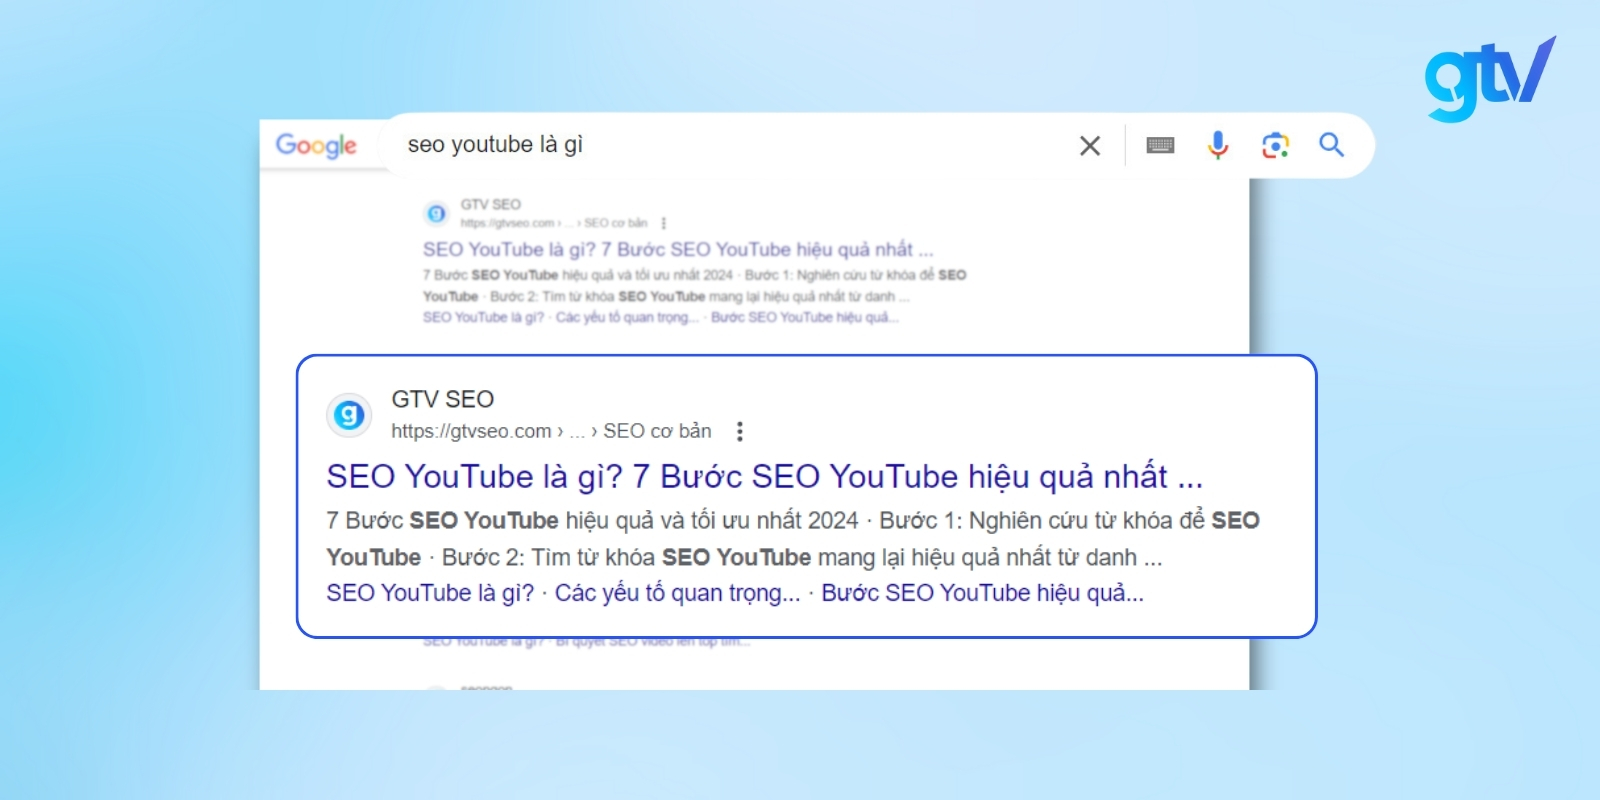Open result options three-dot menu in enlarged card
The image size is (1600, 800).
739,431
